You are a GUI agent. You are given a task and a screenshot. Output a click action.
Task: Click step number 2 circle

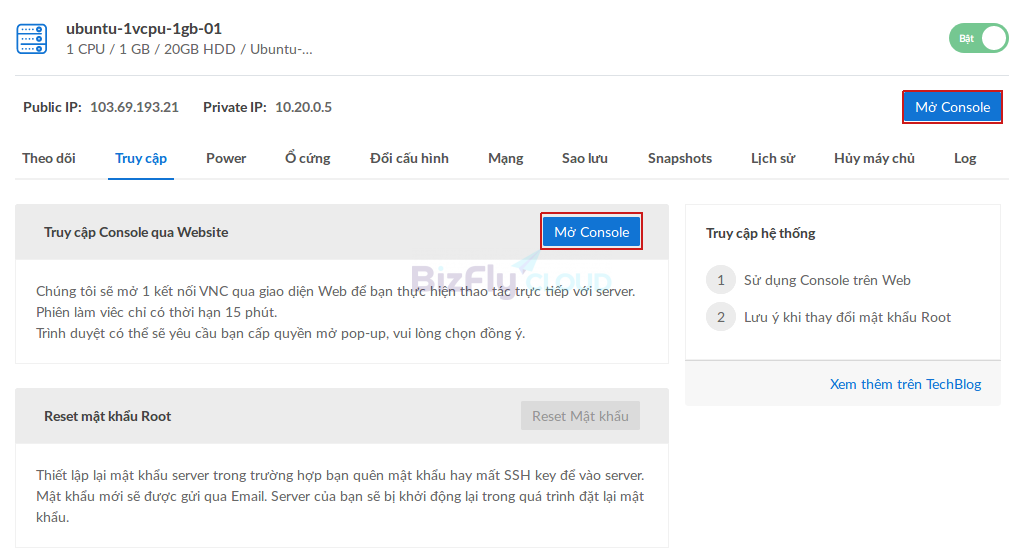click(721, 317)
